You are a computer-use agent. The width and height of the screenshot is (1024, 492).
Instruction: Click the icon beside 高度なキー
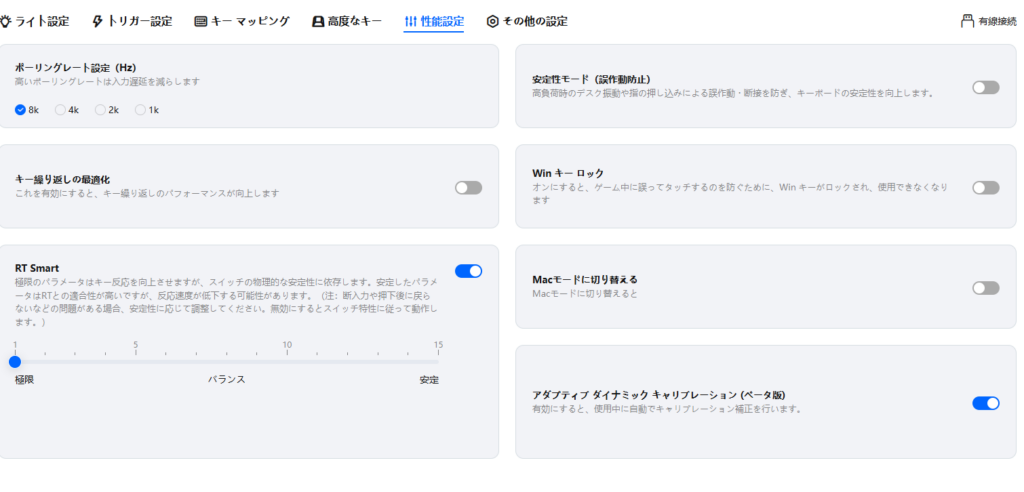click(318, 21)
